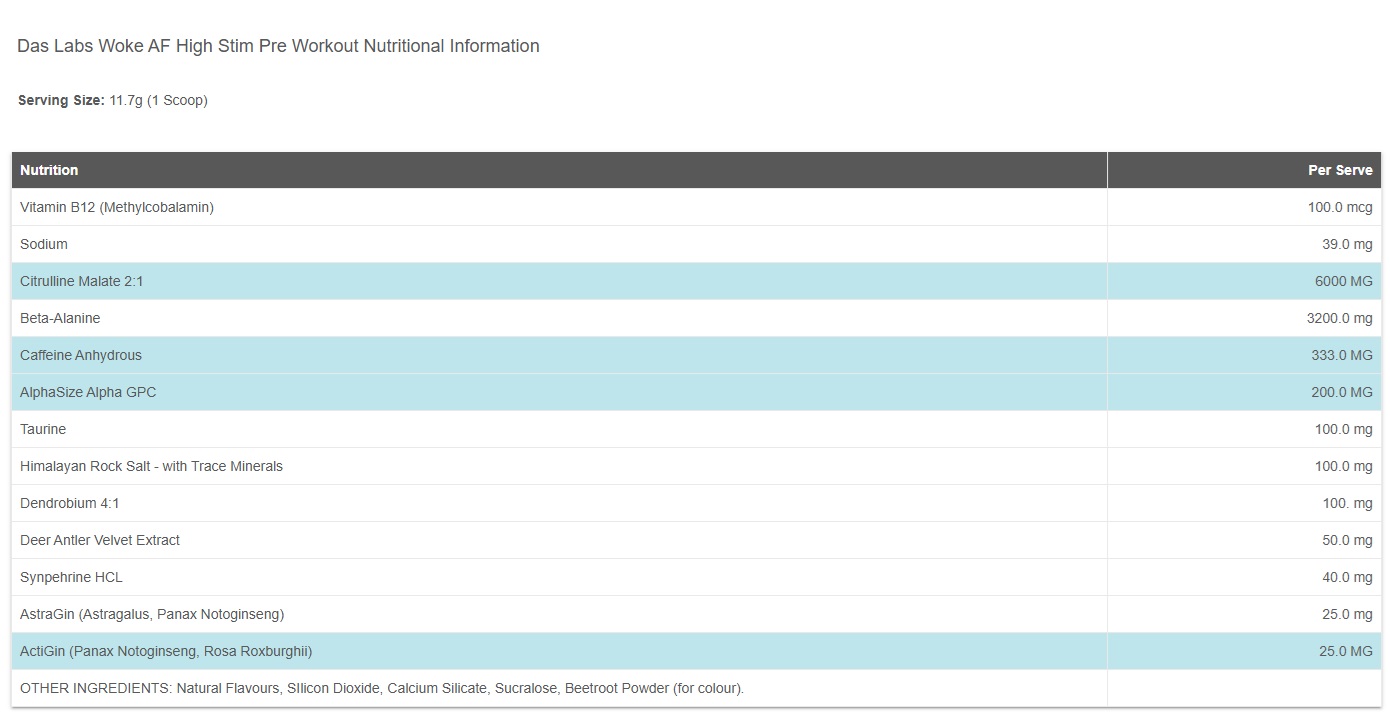Select the 'Taurine' row name
The width and height of the screenshot is (1390, 715).
tap(43, 429)
